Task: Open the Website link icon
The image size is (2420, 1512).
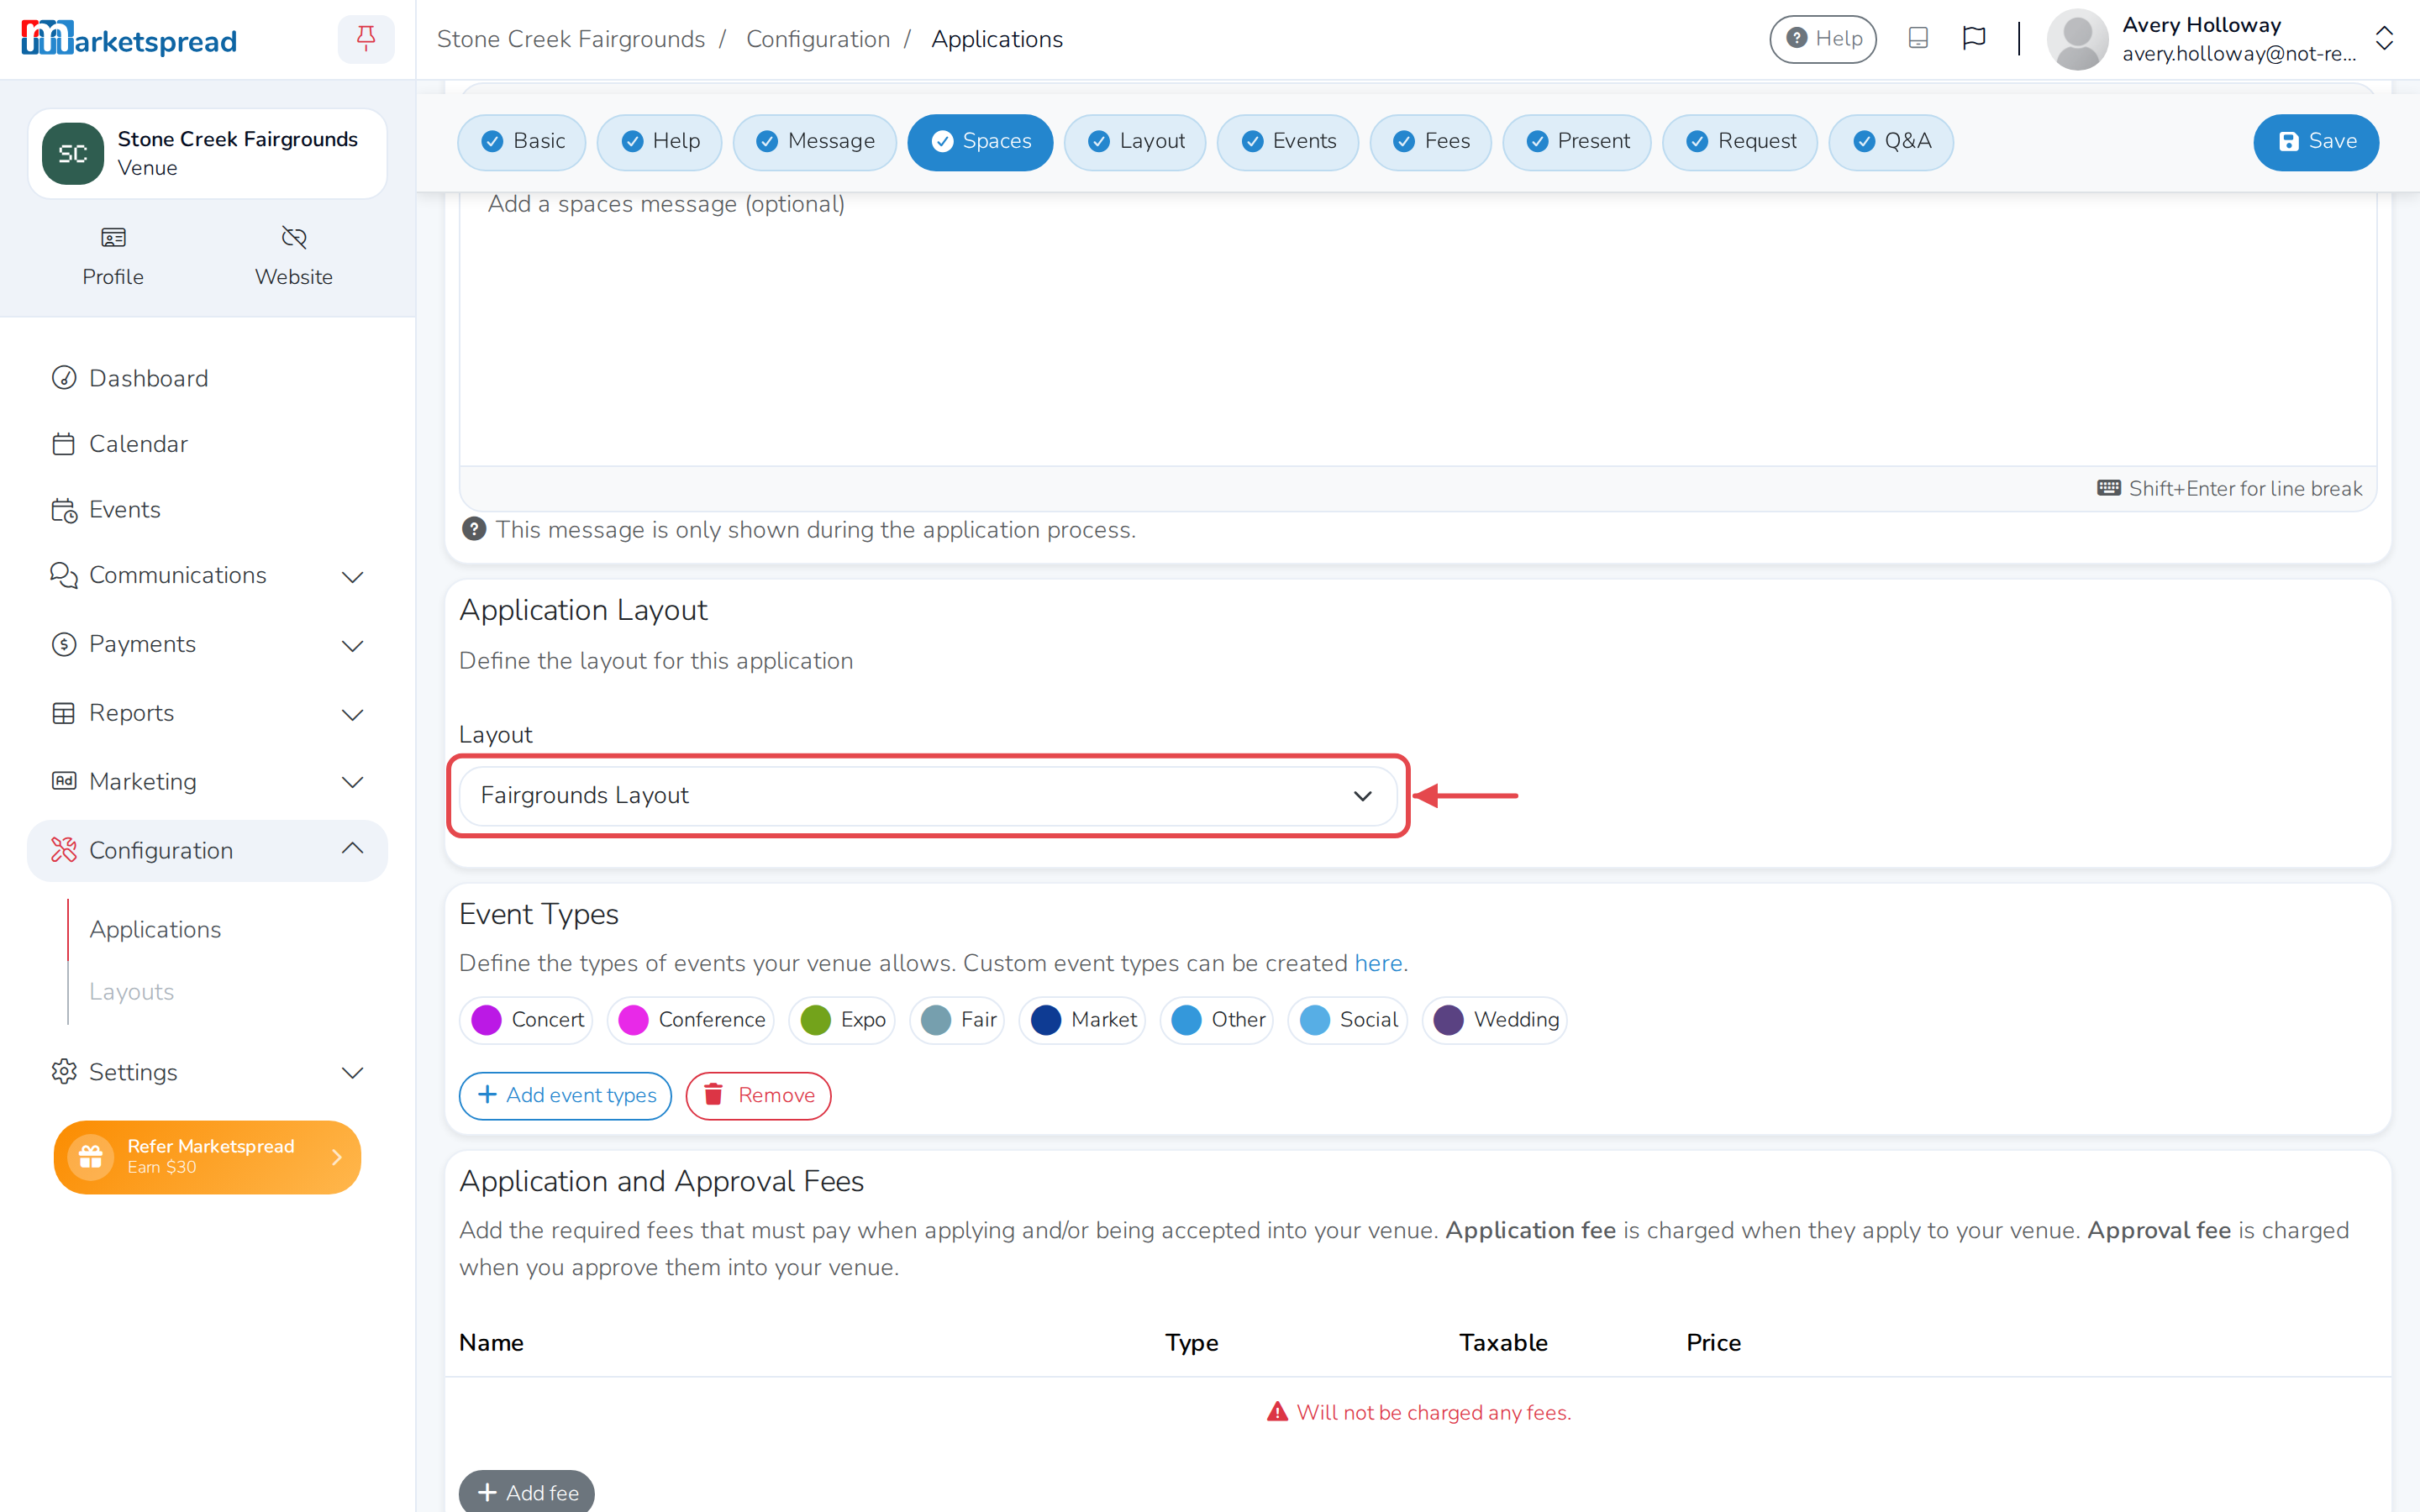Action: (293, 237)
